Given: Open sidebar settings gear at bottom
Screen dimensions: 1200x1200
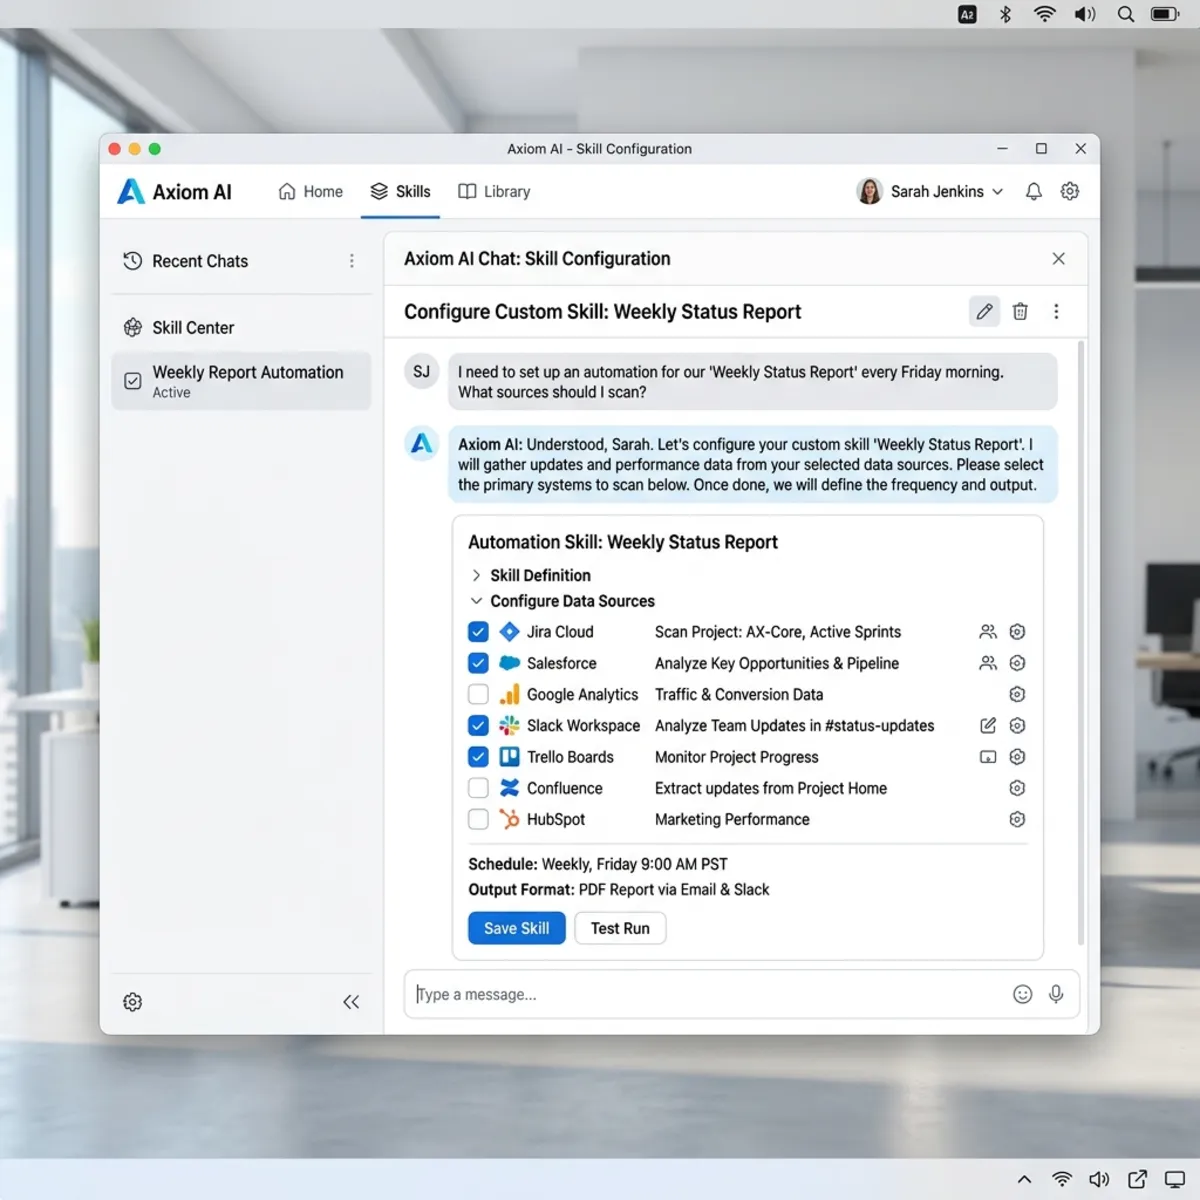Looking at the screenshot, I should coord(132,1002).
